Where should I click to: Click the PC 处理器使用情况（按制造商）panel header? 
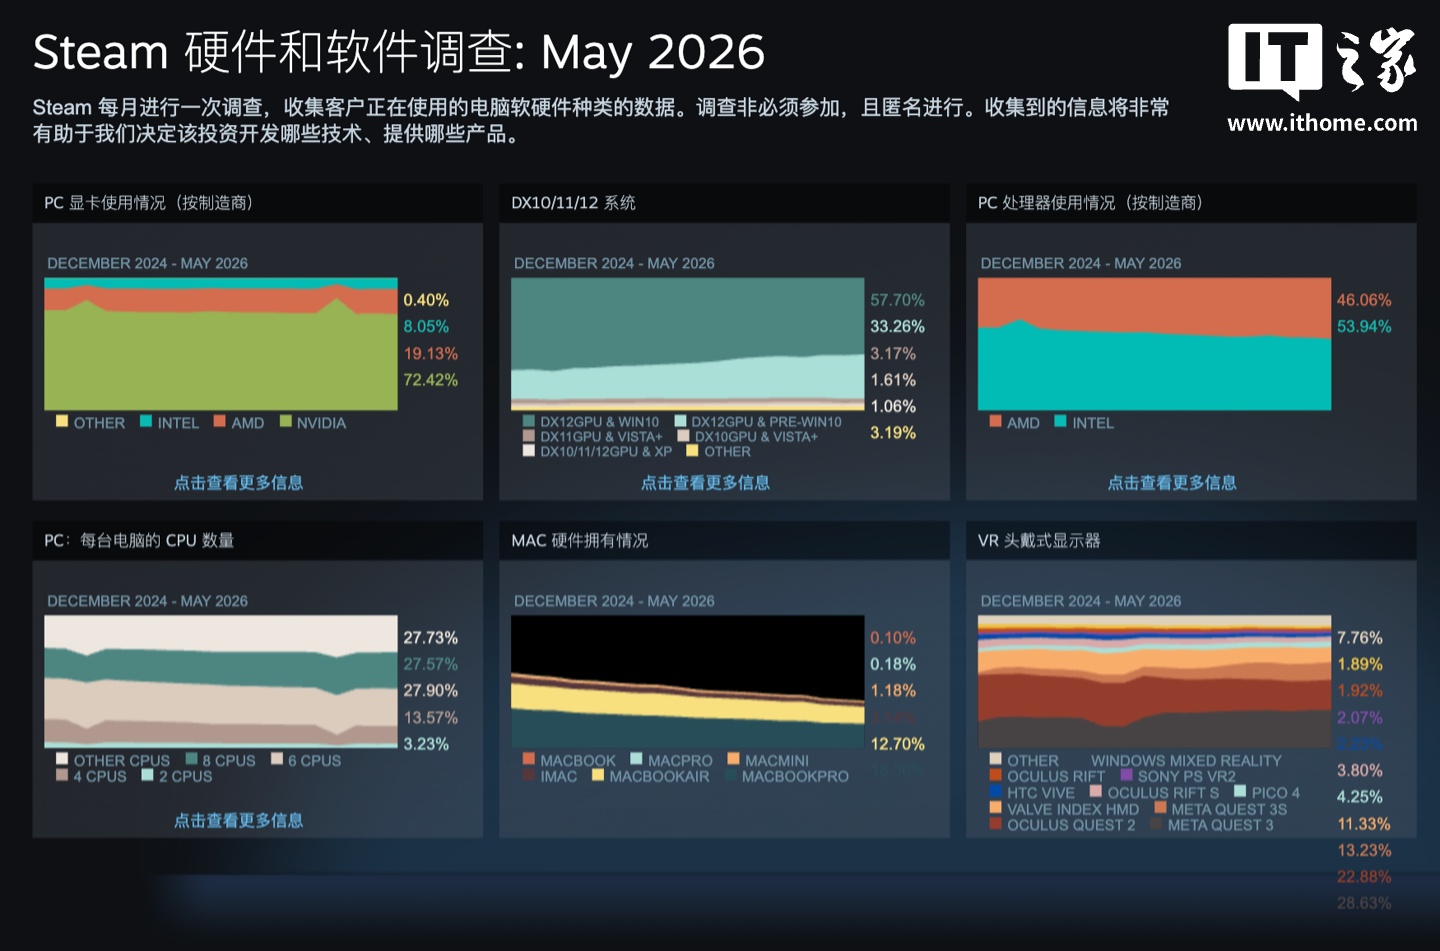(1191, 203)
